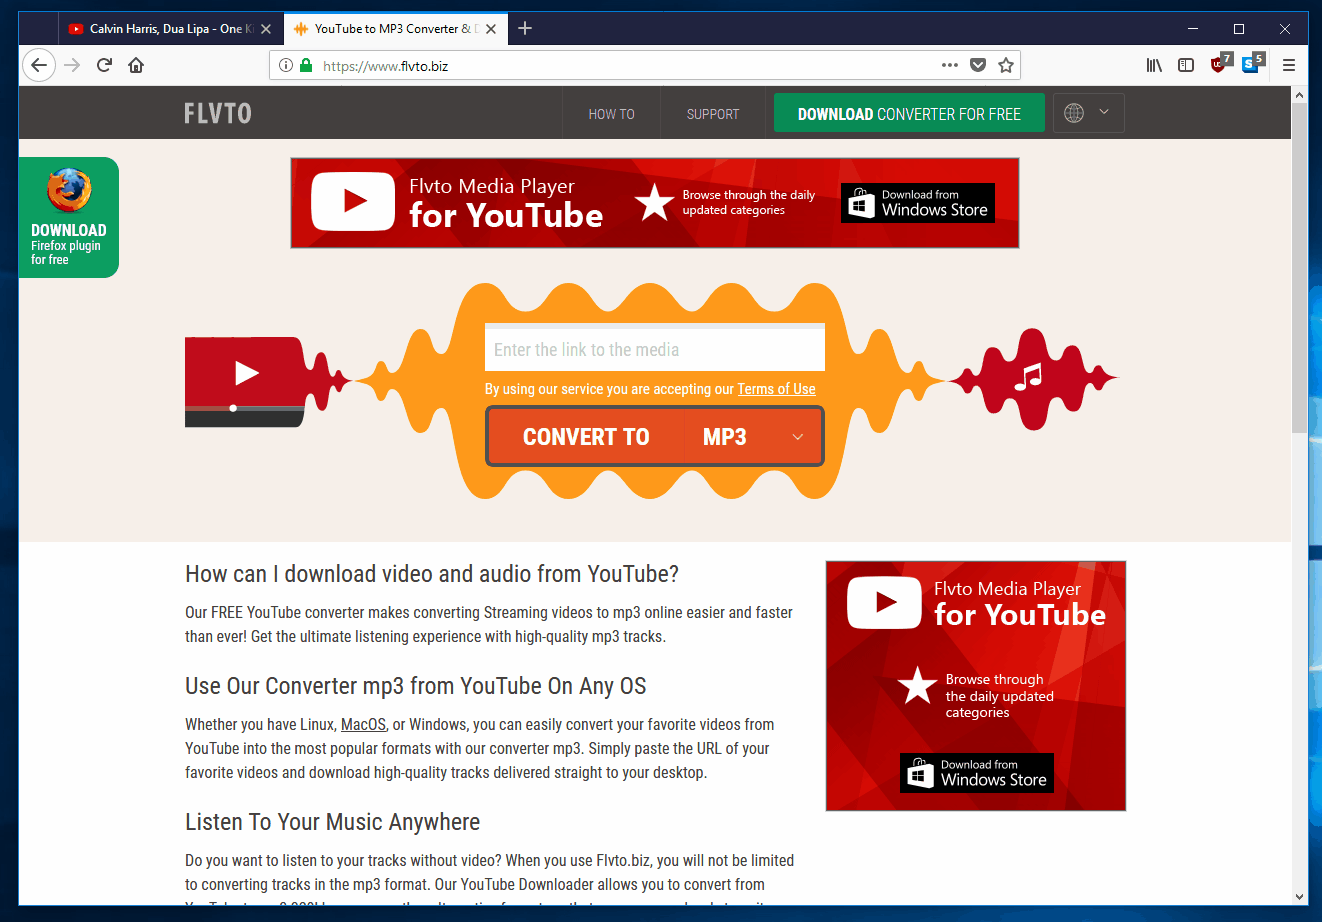This screenshot has width=1322, height=922.
Task: Click the globe language icon
Action: pos(1074,113)
